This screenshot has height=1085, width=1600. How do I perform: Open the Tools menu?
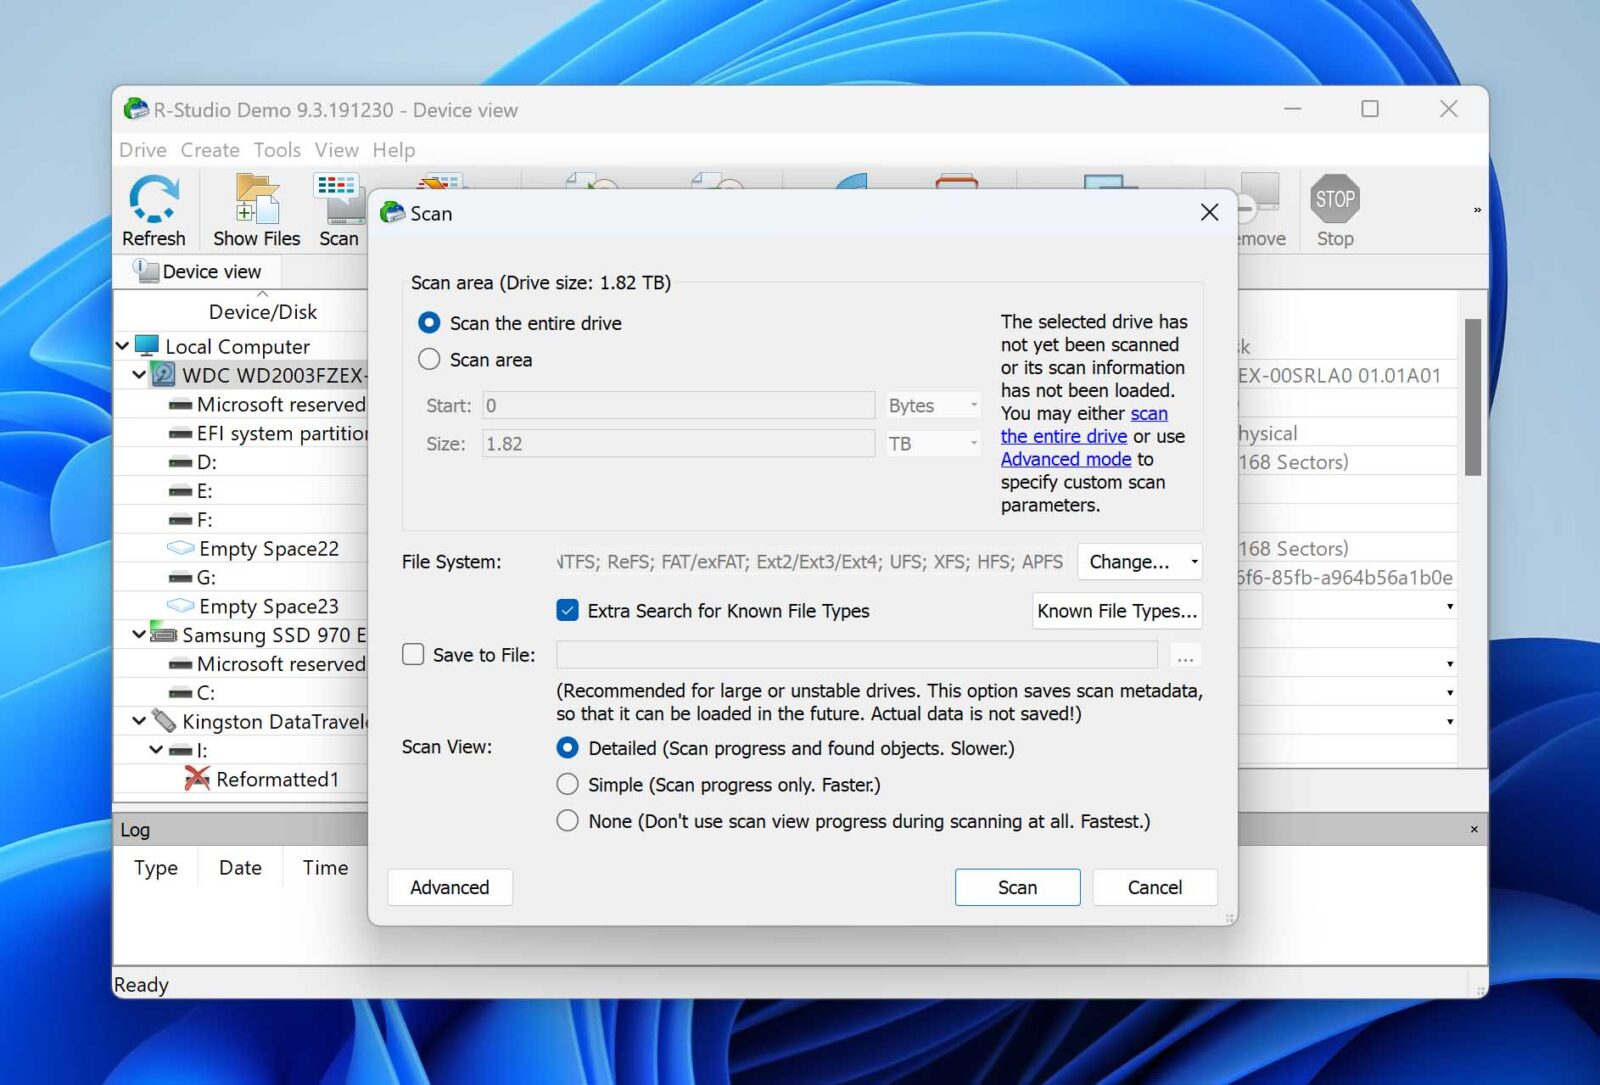point(277,149)
